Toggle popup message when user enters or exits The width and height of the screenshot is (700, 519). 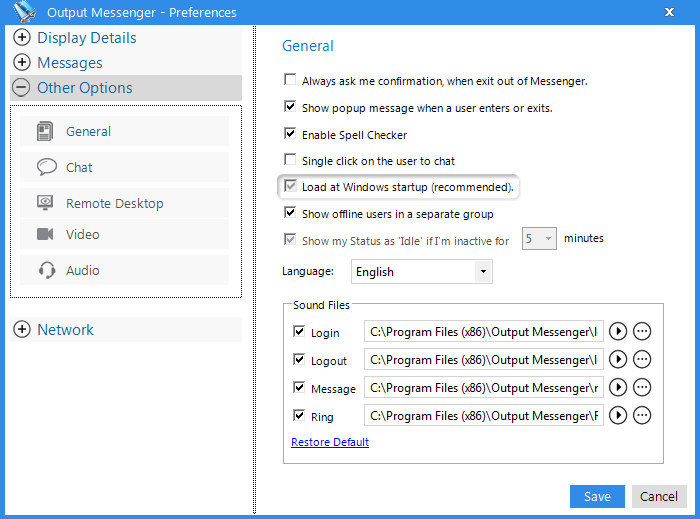tap(290, 106)
